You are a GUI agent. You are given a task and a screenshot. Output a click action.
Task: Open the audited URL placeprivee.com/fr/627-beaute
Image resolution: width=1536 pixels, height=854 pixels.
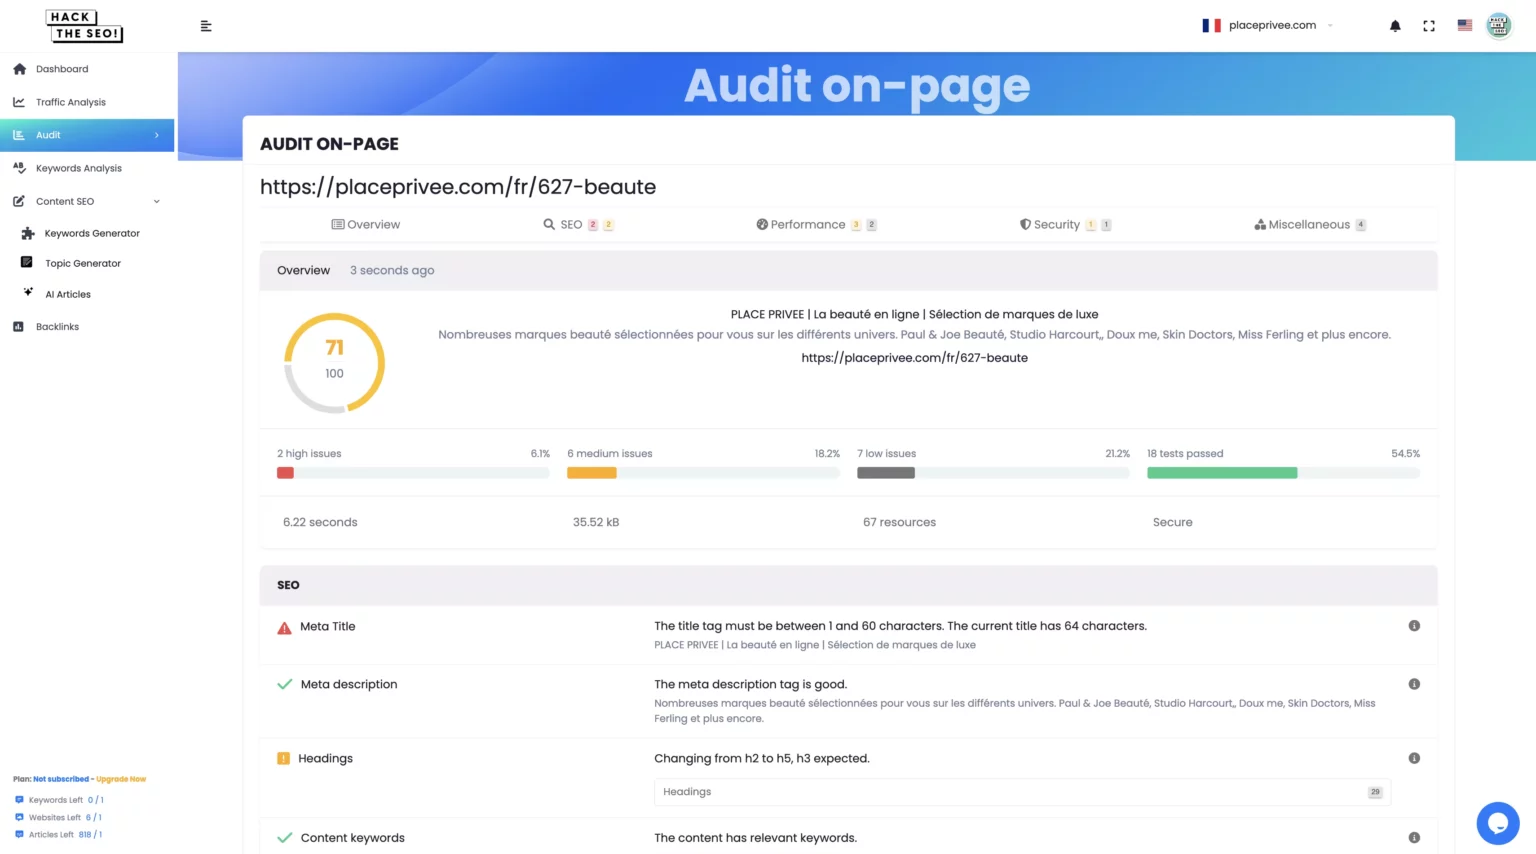914,357
